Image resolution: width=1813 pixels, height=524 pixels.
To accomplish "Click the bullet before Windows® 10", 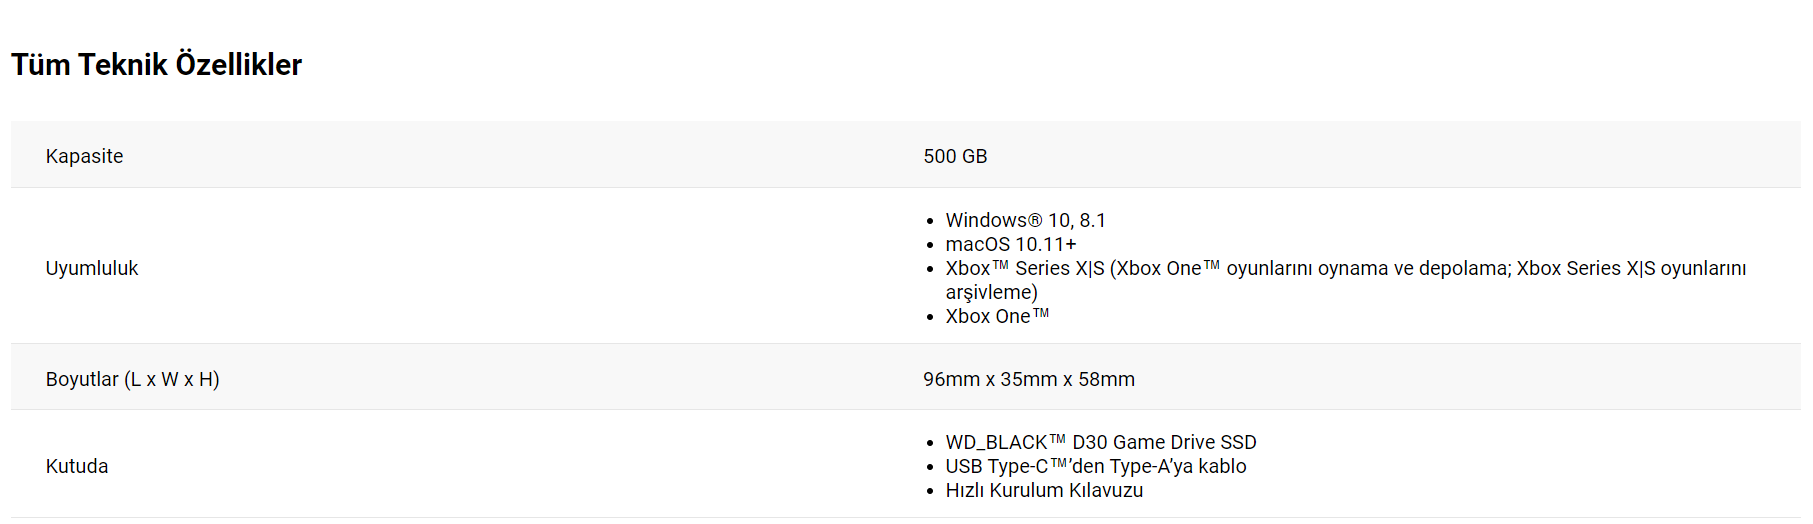I will [930, 221].
